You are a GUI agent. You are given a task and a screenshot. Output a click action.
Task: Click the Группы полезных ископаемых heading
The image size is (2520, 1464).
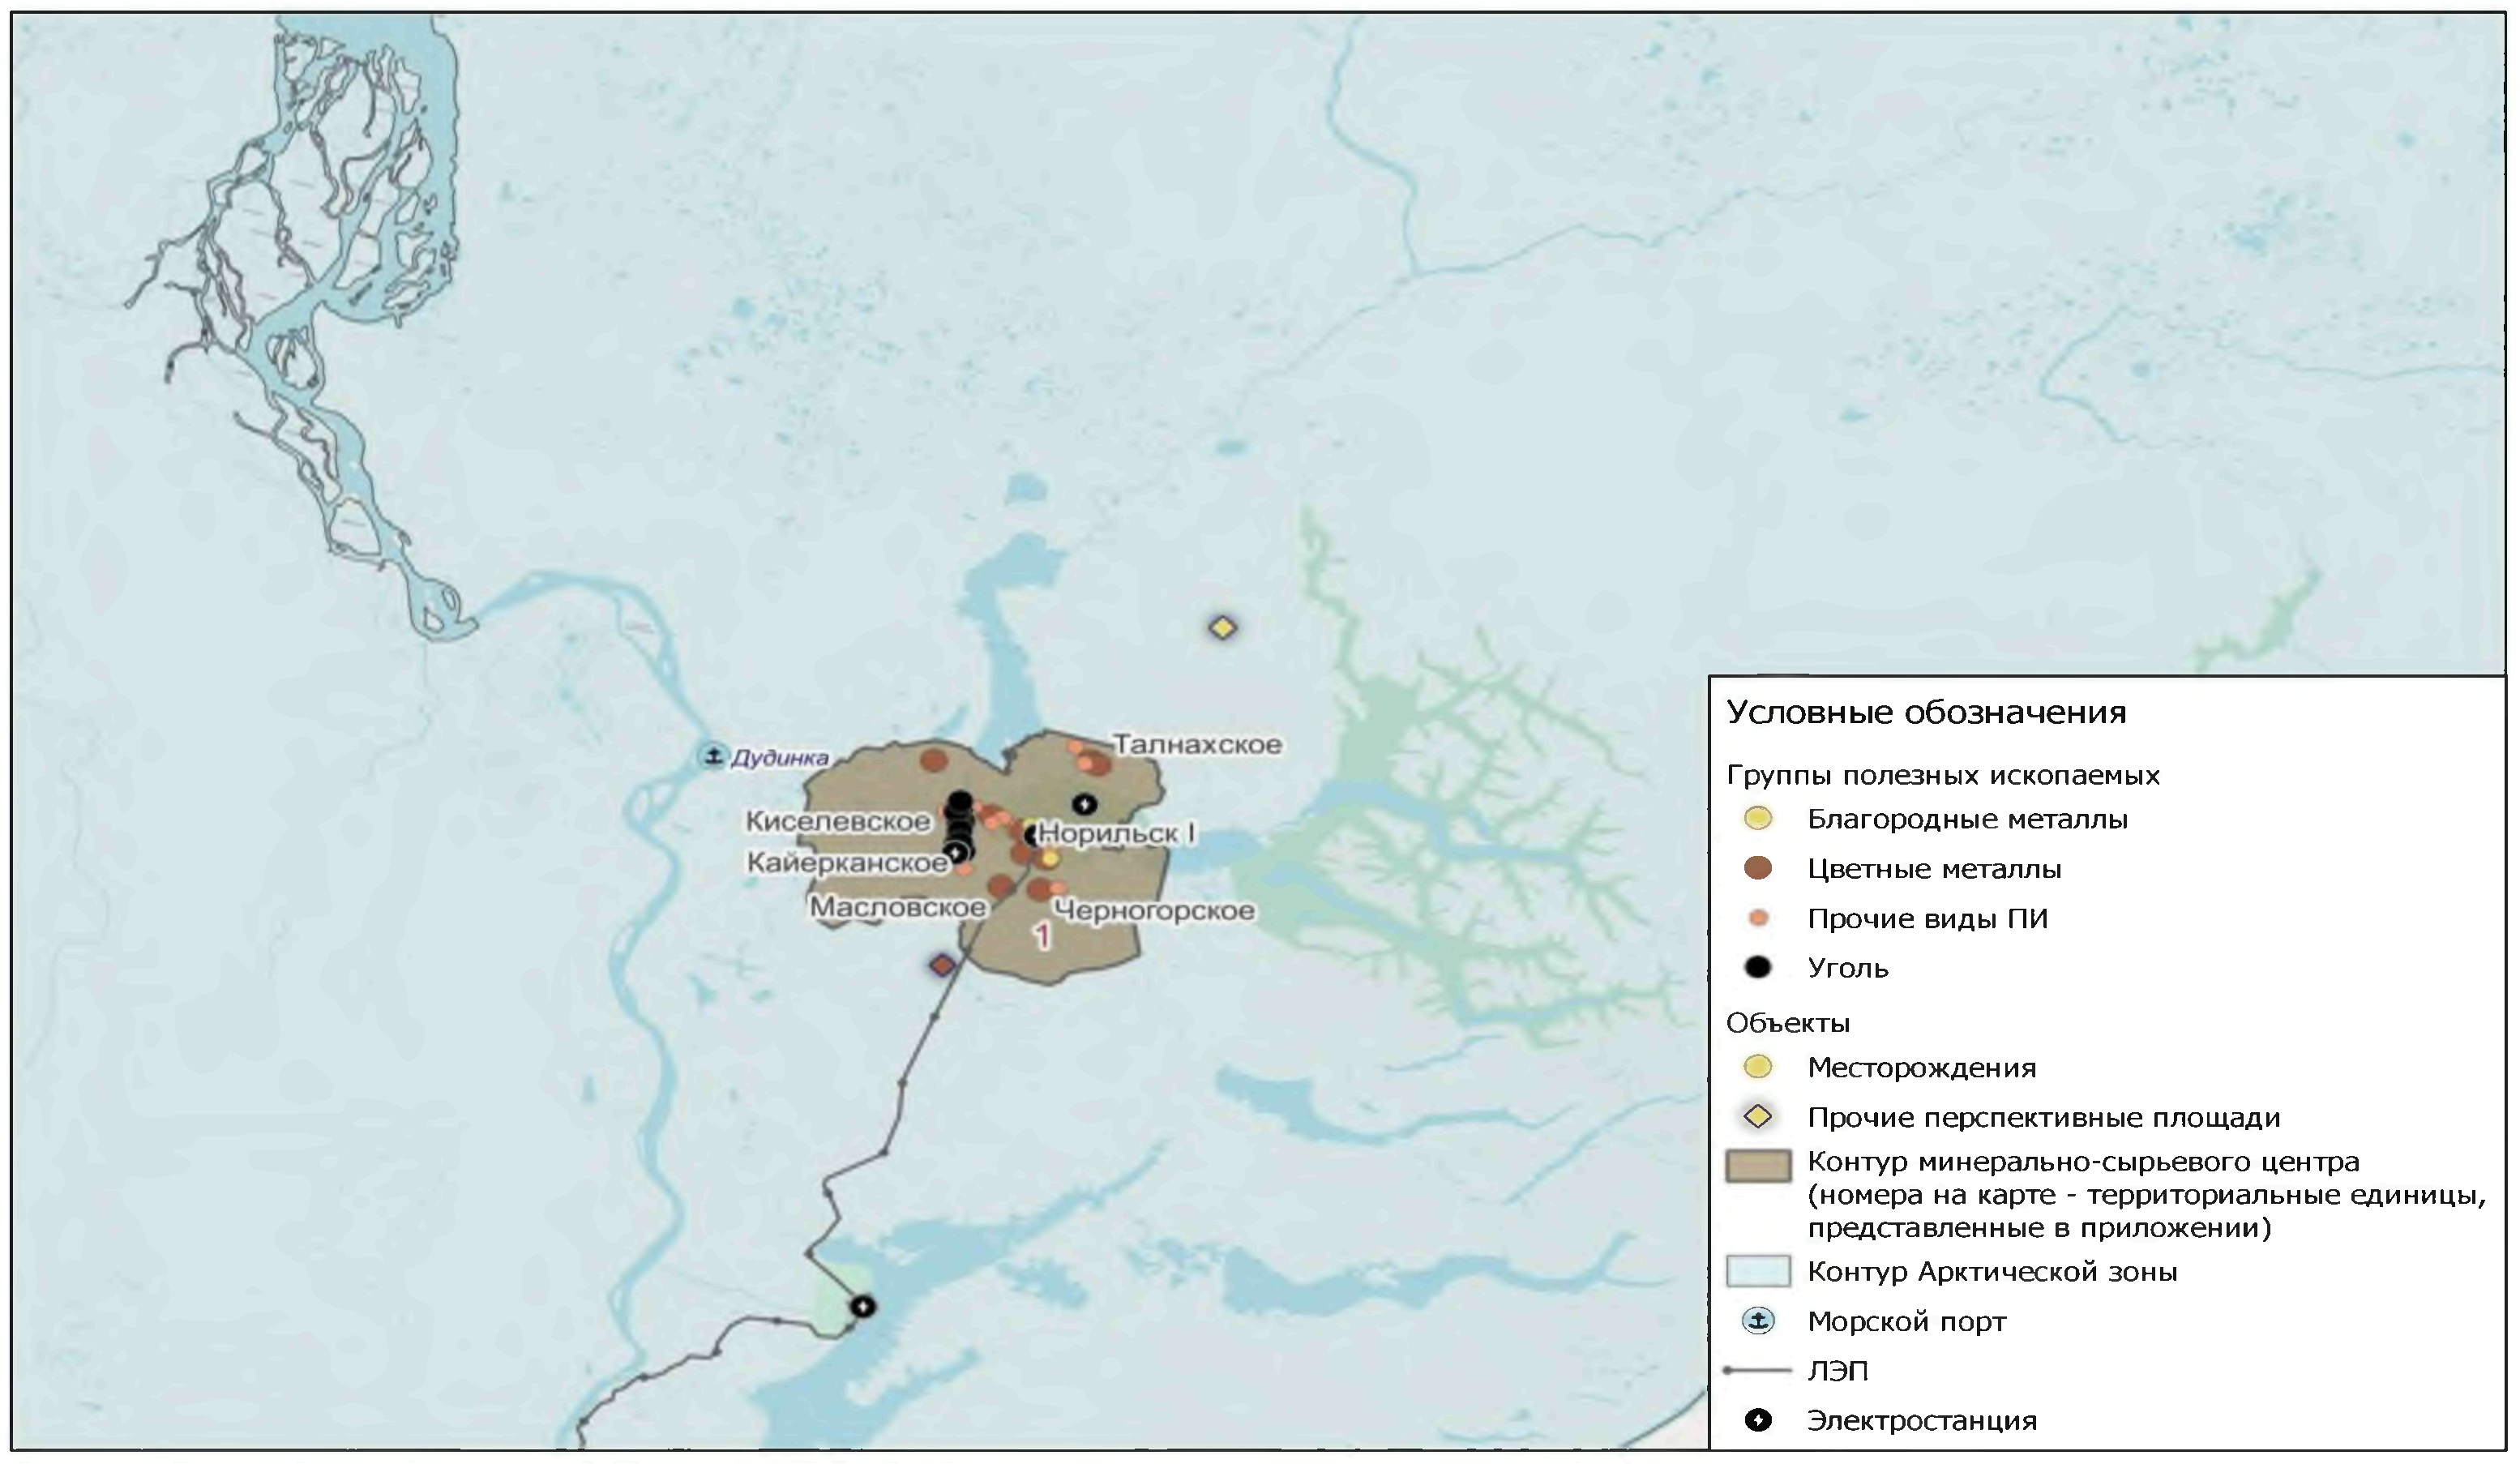(x=1943, y=775)
